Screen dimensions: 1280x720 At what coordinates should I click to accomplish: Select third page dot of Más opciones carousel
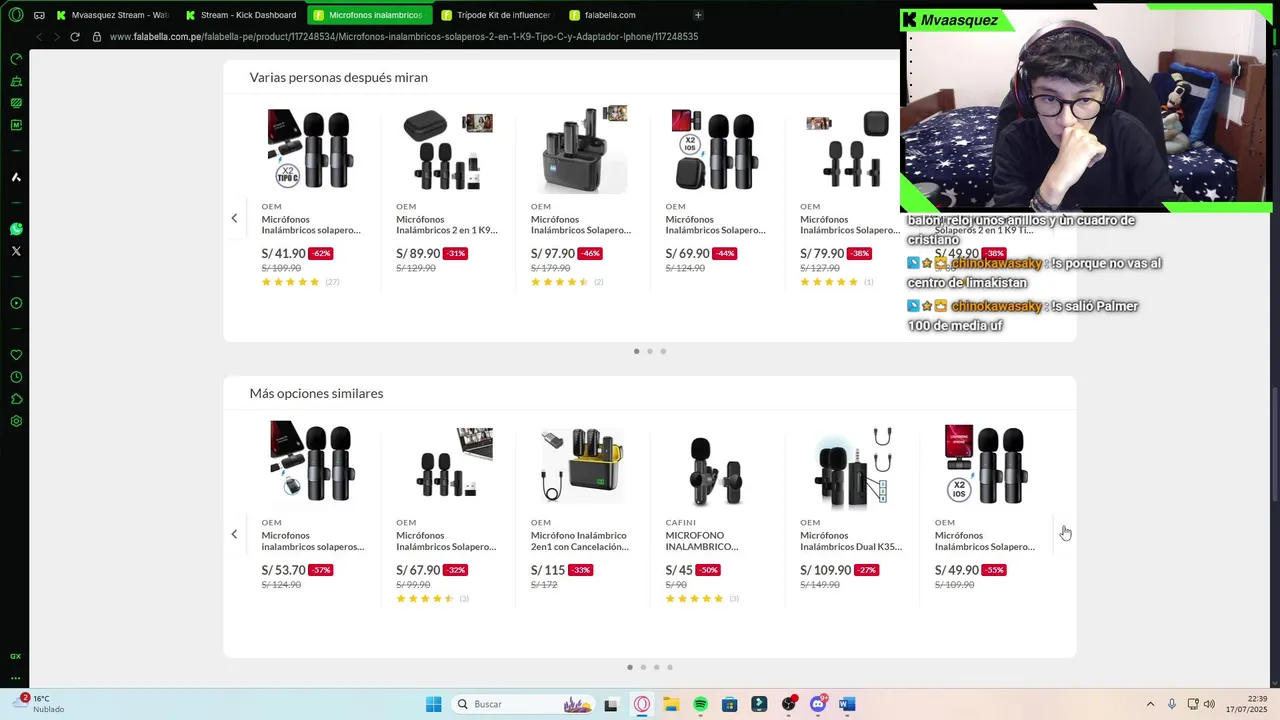click(x=656, y=667)
